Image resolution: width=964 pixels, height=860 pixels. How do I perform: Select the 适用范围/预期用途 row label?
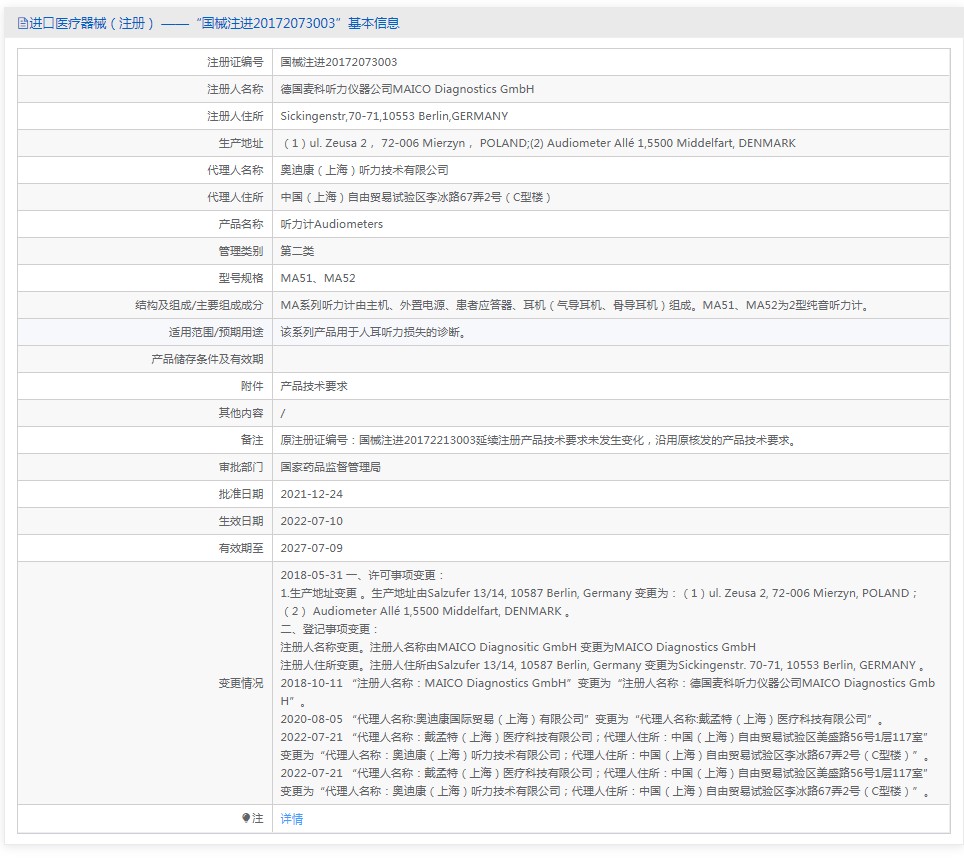coord(216,333)
